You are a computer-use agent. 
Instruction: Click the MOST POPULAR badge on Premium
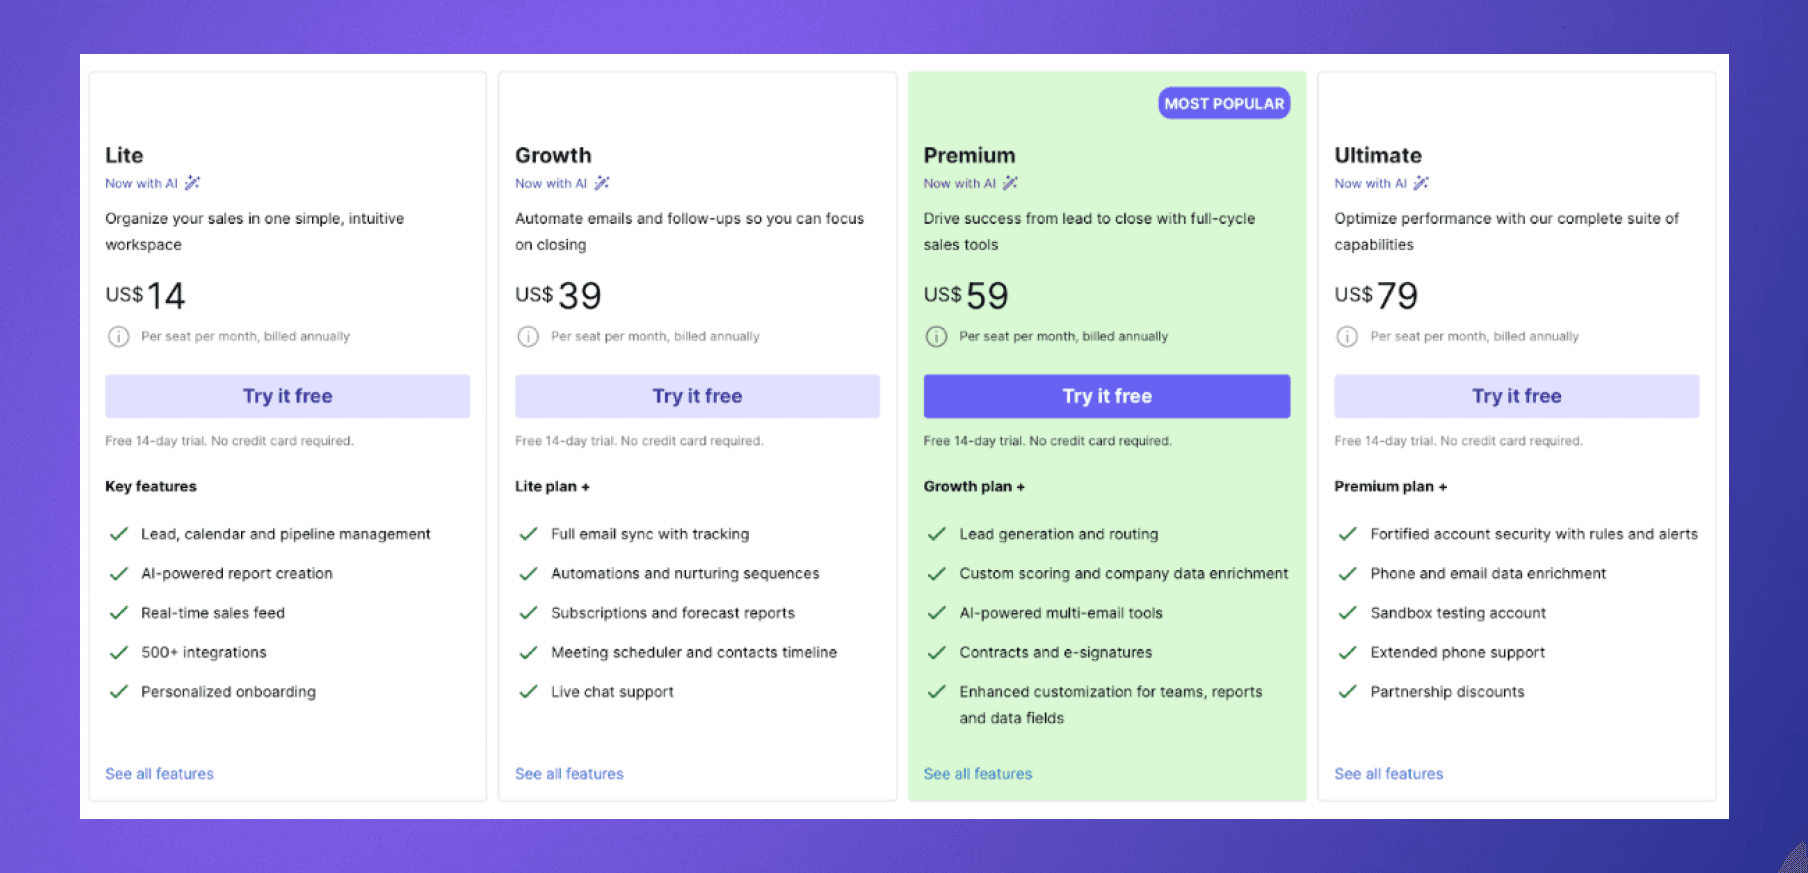1223,102
